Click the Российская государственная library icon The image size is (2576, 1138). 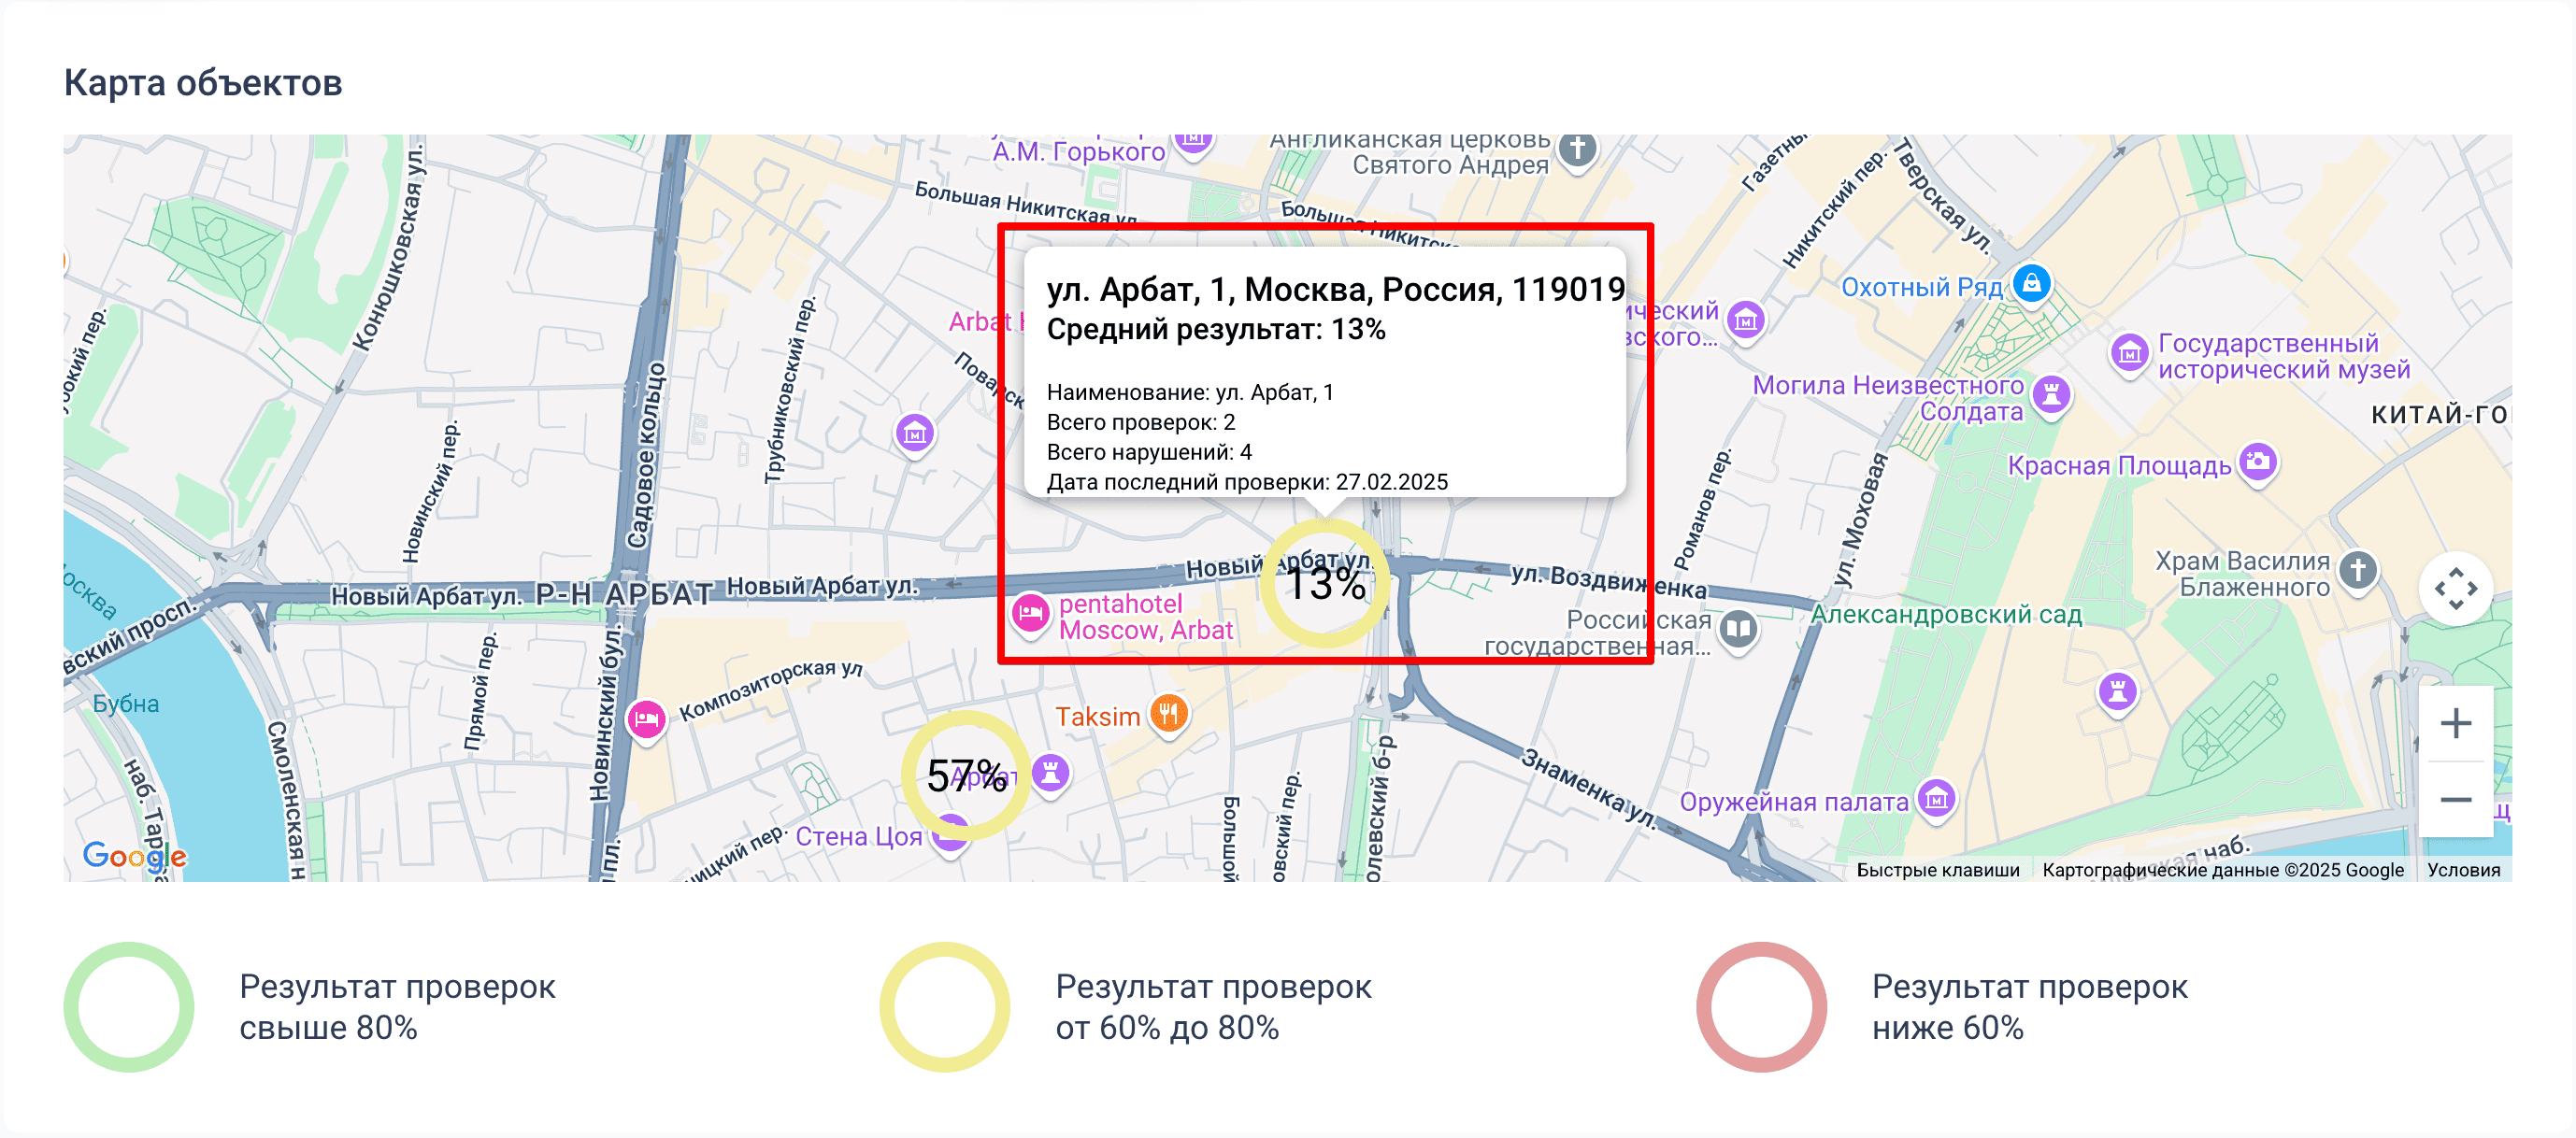[x=1739, y=630]
